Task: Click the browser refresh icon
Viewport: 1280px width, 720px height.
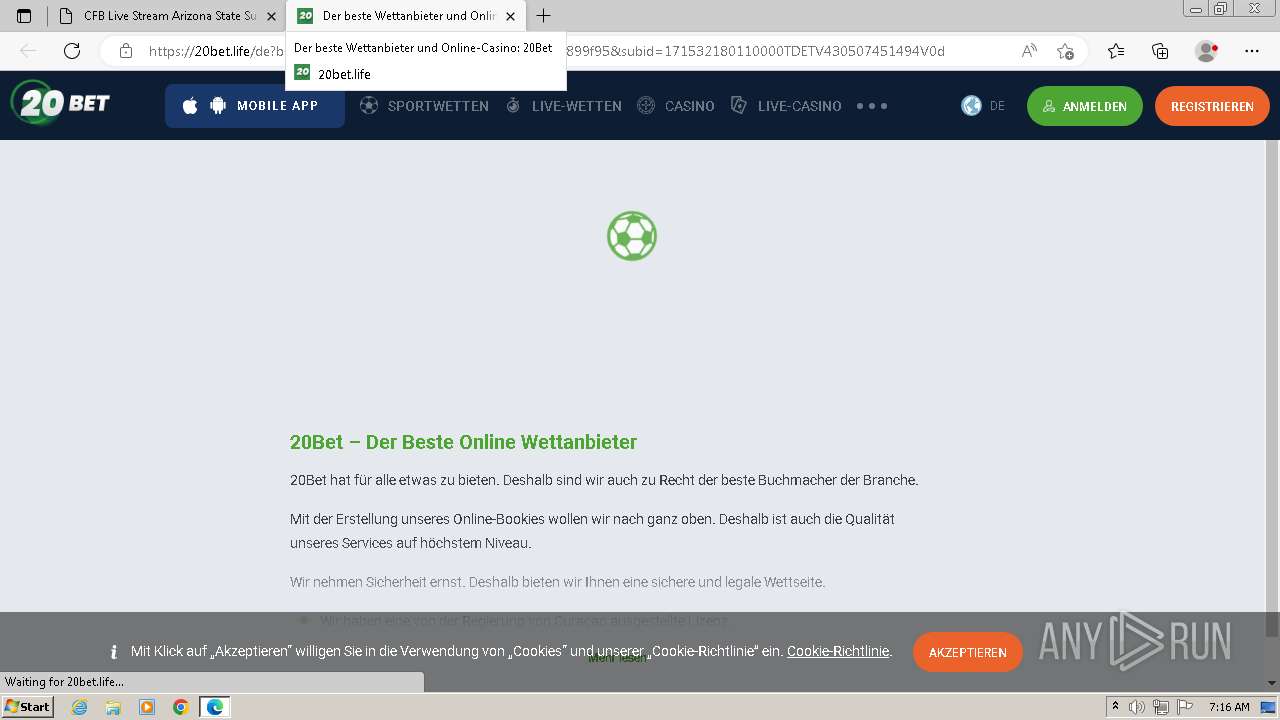Action: pyautogui.click(x=72, y=51)
